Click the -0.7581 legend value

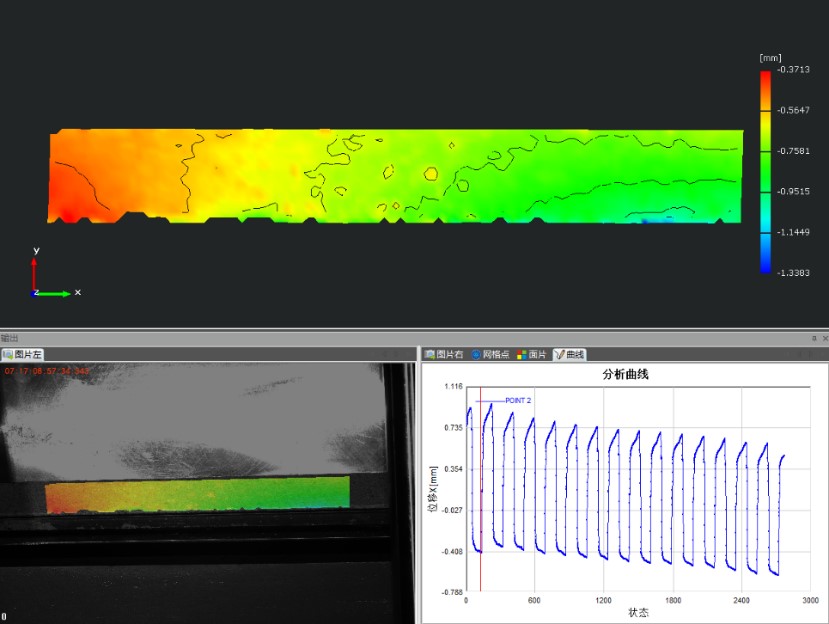[x=793, y=151]
